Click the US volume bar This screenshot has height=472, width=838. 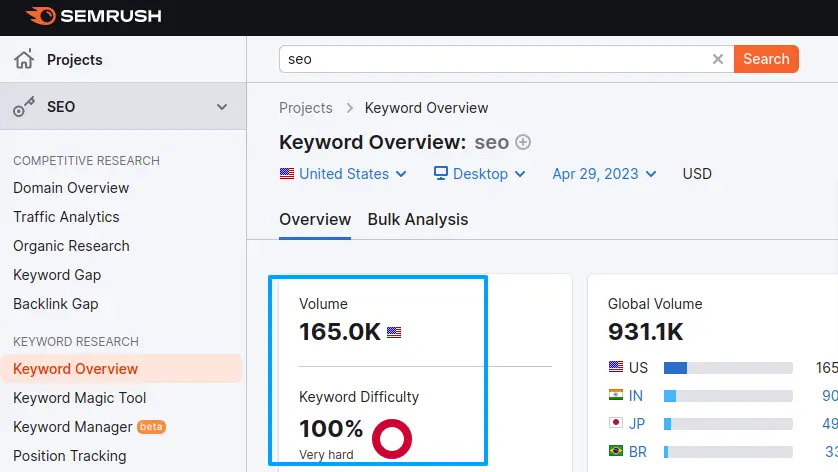728,368
